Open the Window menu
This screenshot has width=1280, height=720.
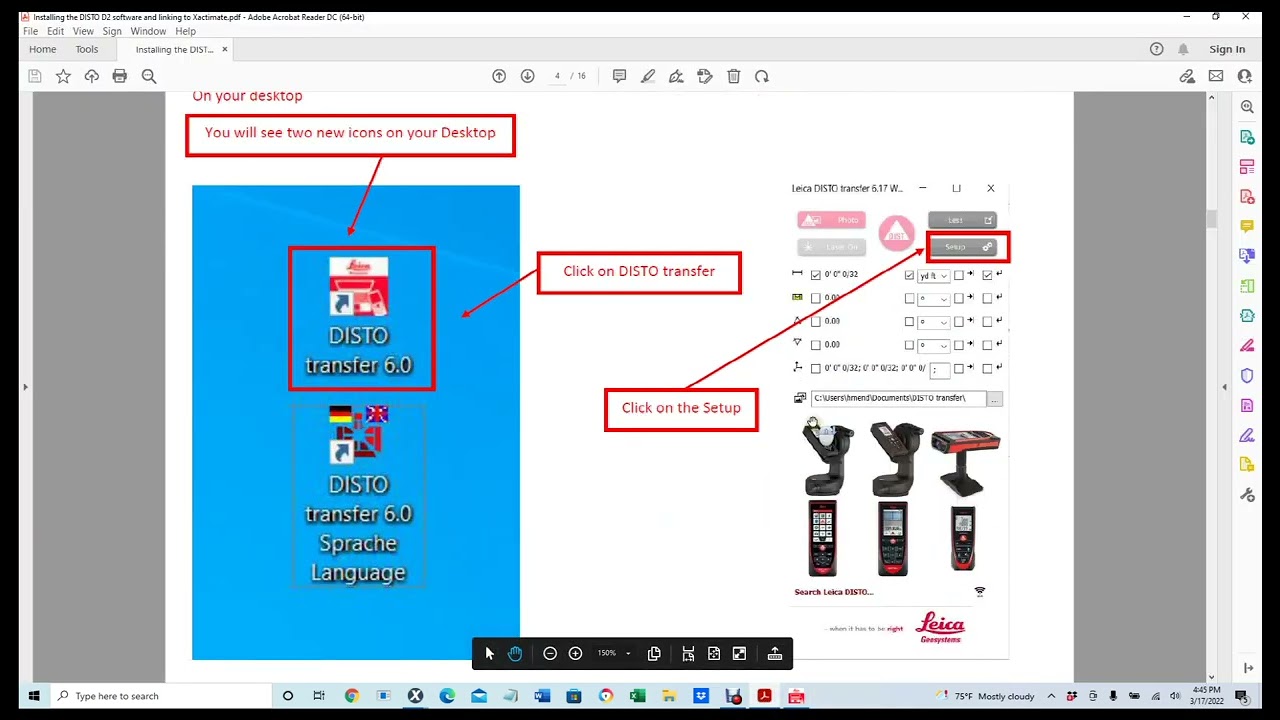coord(148,31)
